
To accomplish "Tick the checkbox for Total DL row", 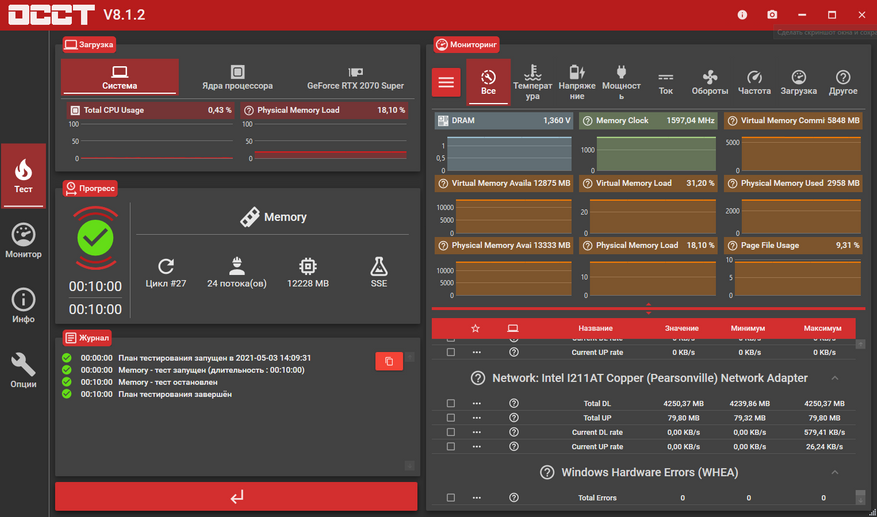I will (x=451, y=404).
